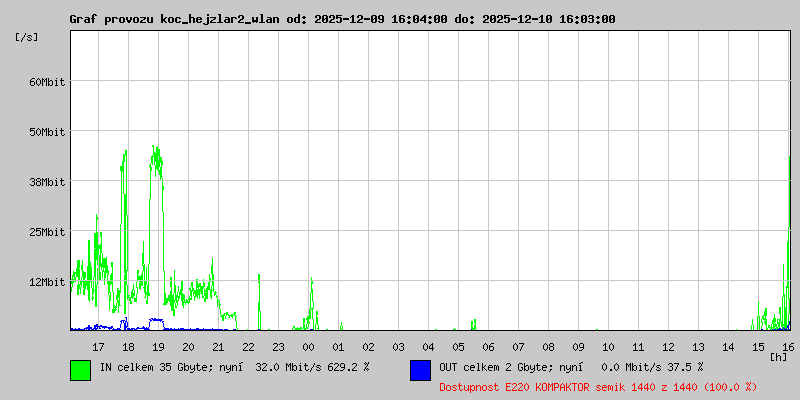This screenshot has height=400, width=800.
Task: Click hour label '15' on x-axis
Action: click(759, 347)
